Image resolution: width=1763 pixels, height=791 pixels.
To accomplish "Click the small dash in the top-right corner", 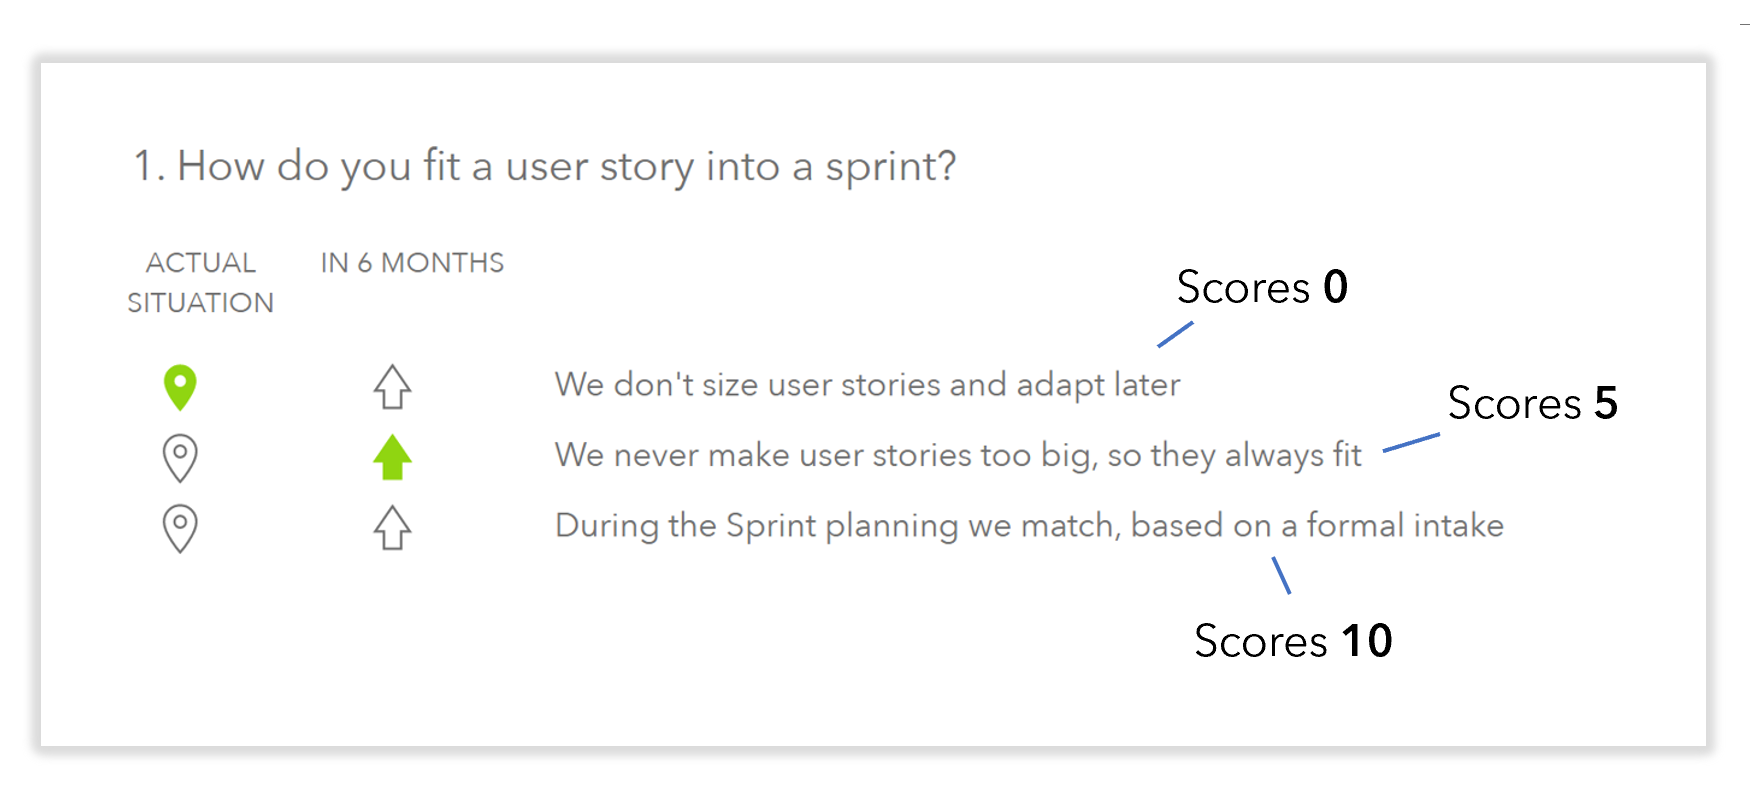I will pyautogui.click(x=1745, y=24).
